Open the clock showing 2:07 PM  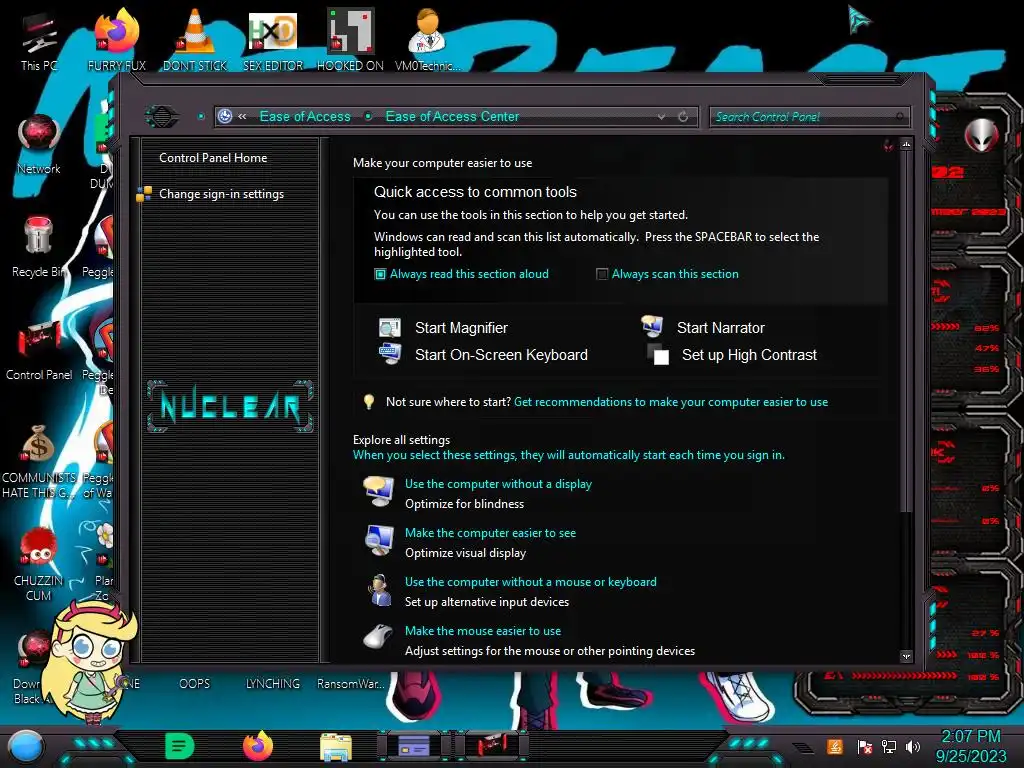(971, 746)
